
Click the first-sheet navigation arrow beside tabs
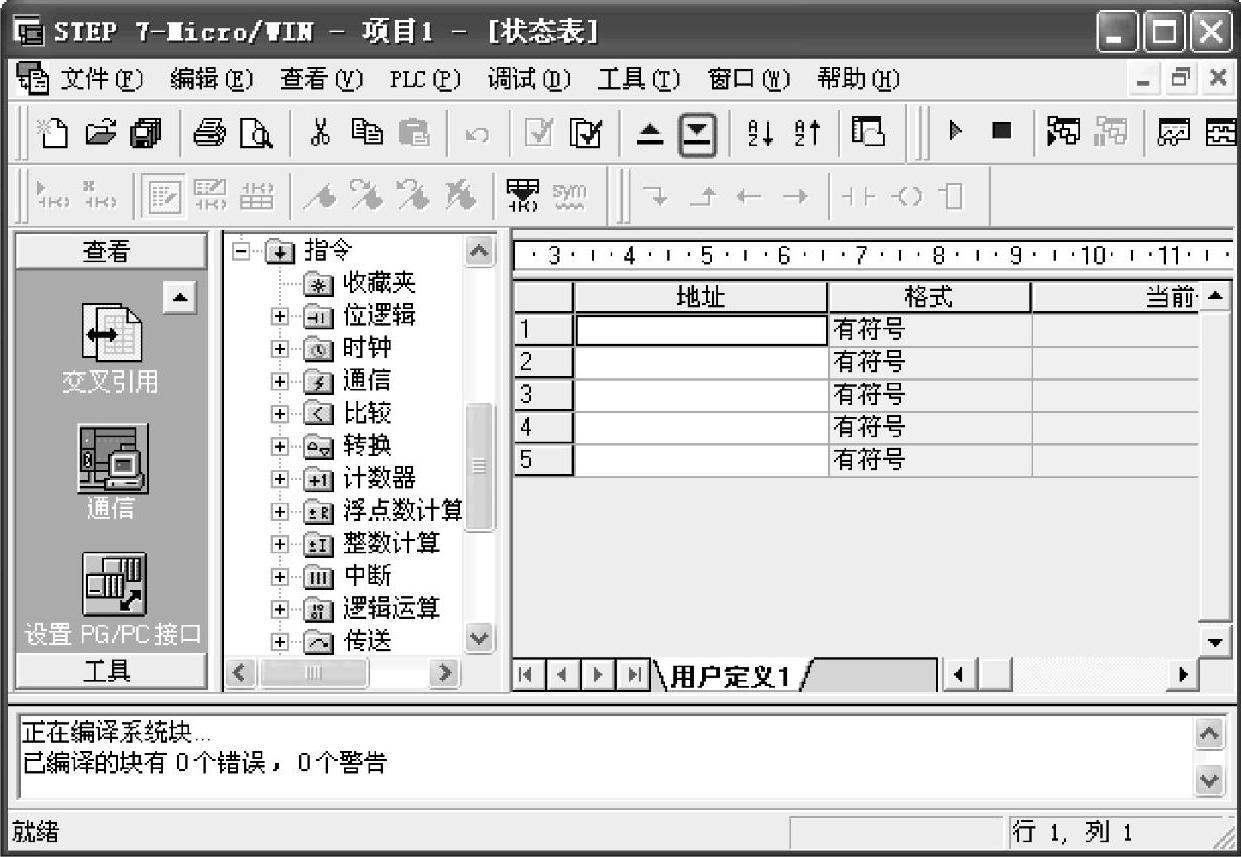coord(528,675)
